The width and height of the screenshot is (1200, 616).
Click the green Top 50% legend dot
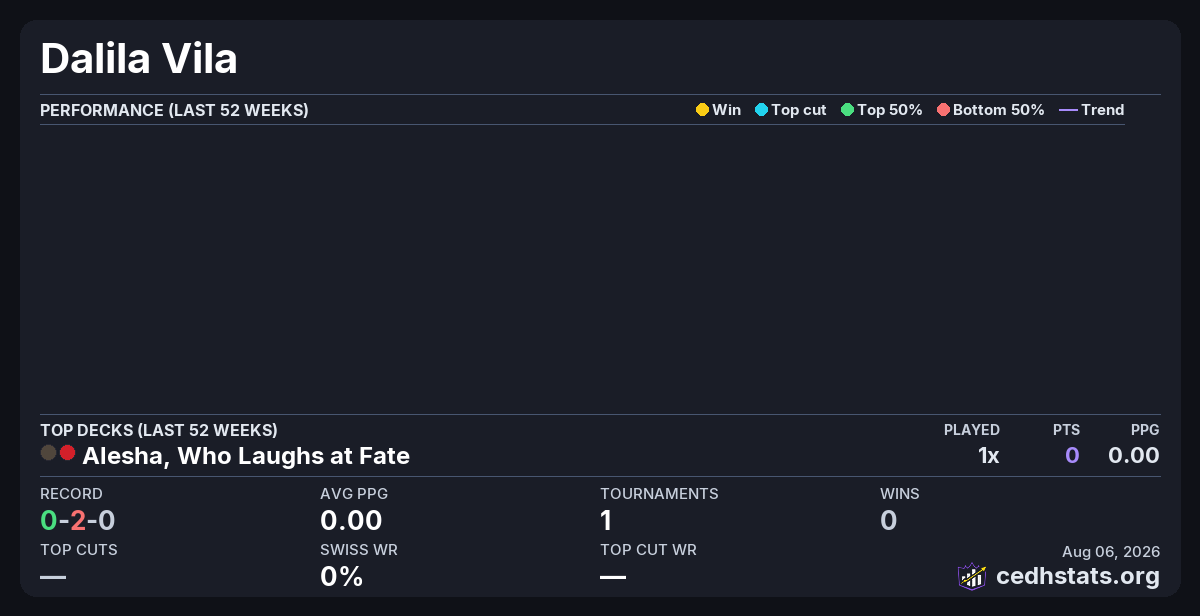coord(847,110)
